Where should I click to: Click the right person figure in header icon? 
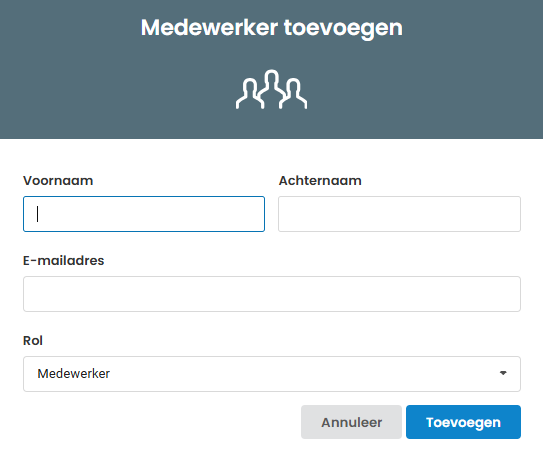294,94
